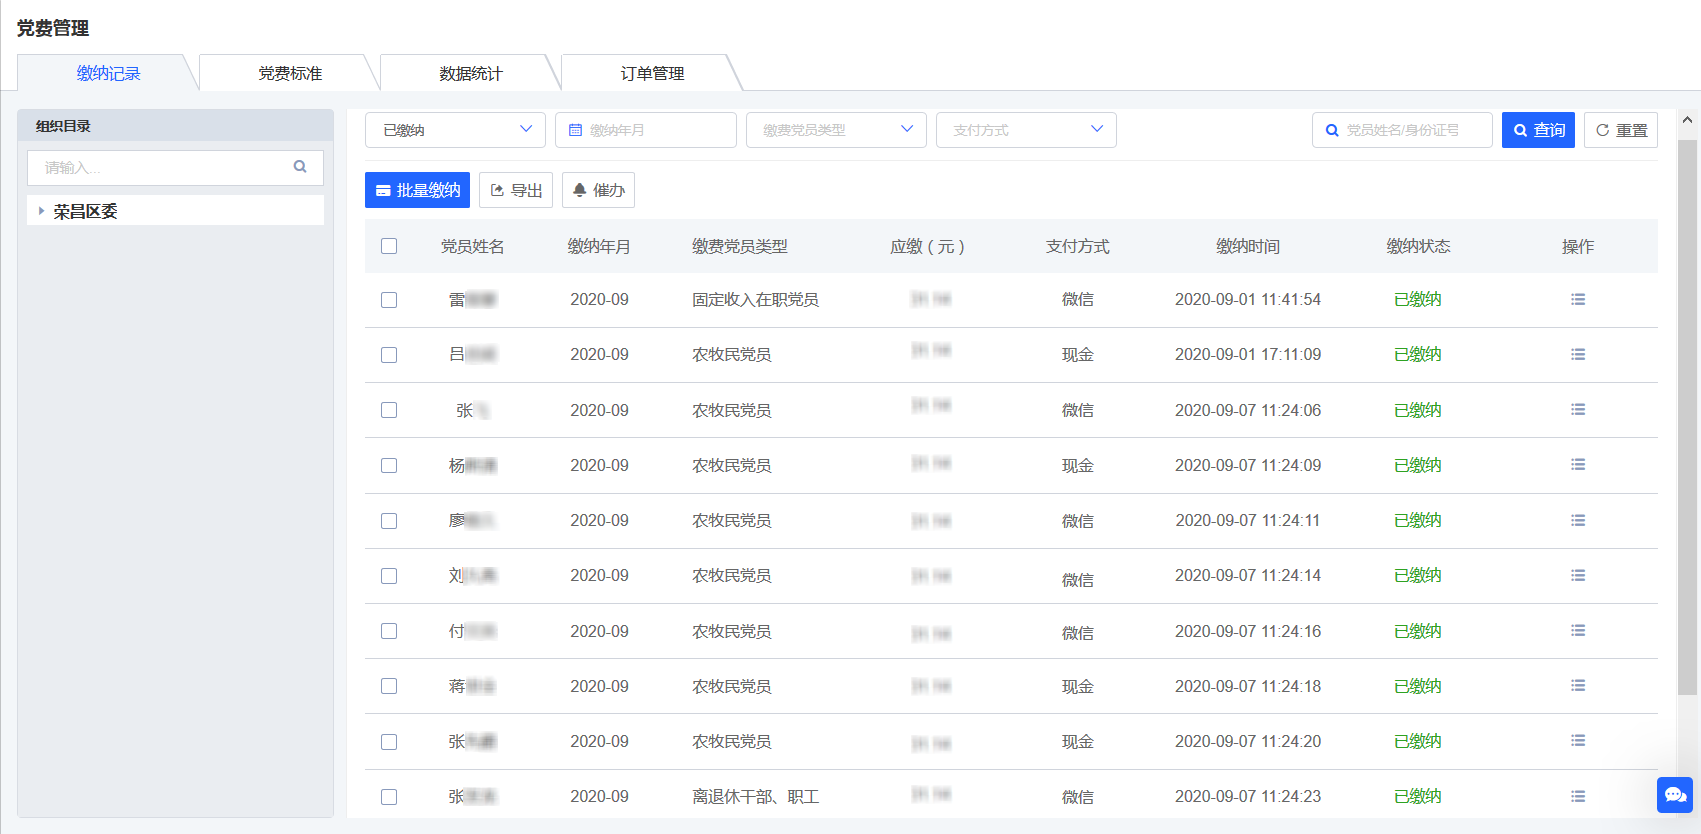1701x834 pixels.
Task: Switch to the 订单管理 tab
Action: pos(652,73)
